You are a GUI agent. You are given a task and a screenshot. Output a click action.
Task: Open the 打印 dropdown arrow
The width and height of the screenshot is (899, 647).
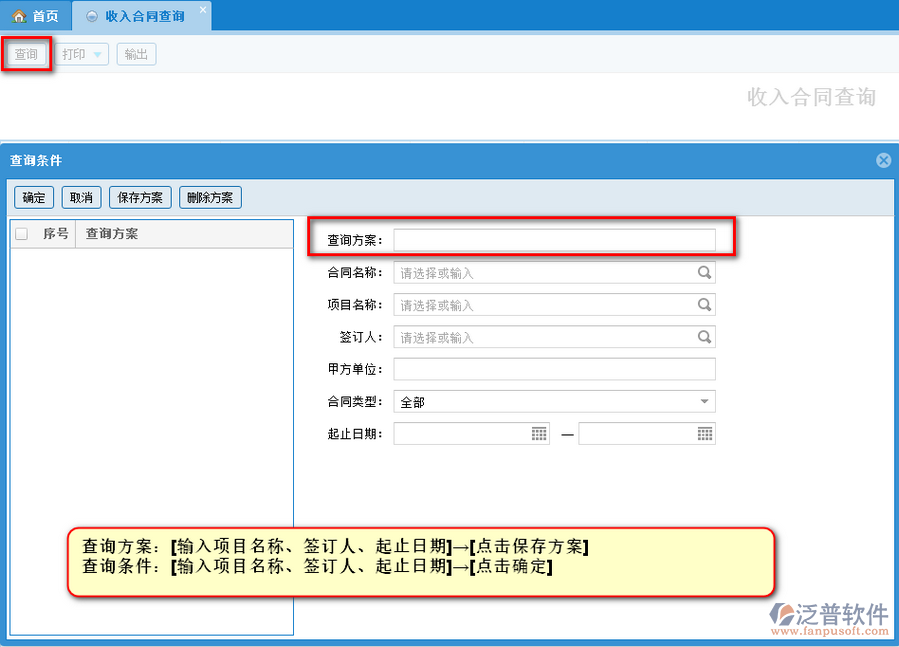pyautogui.click(x=98, y=55)
